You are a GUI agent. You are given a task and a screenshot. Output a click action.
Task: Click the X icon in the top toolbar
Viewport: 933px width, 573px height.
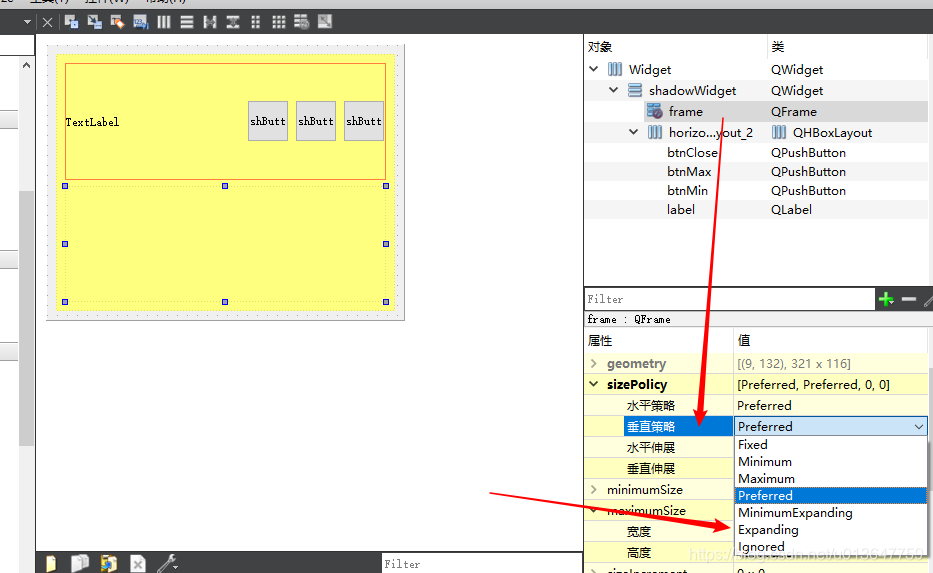[x=48, y=23]
